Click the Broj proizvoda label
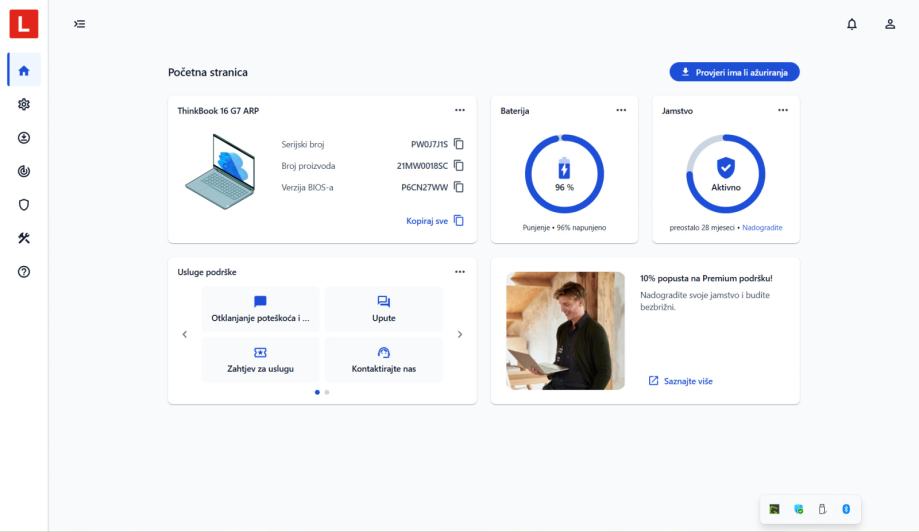919x532 pixels. (308, 166)
